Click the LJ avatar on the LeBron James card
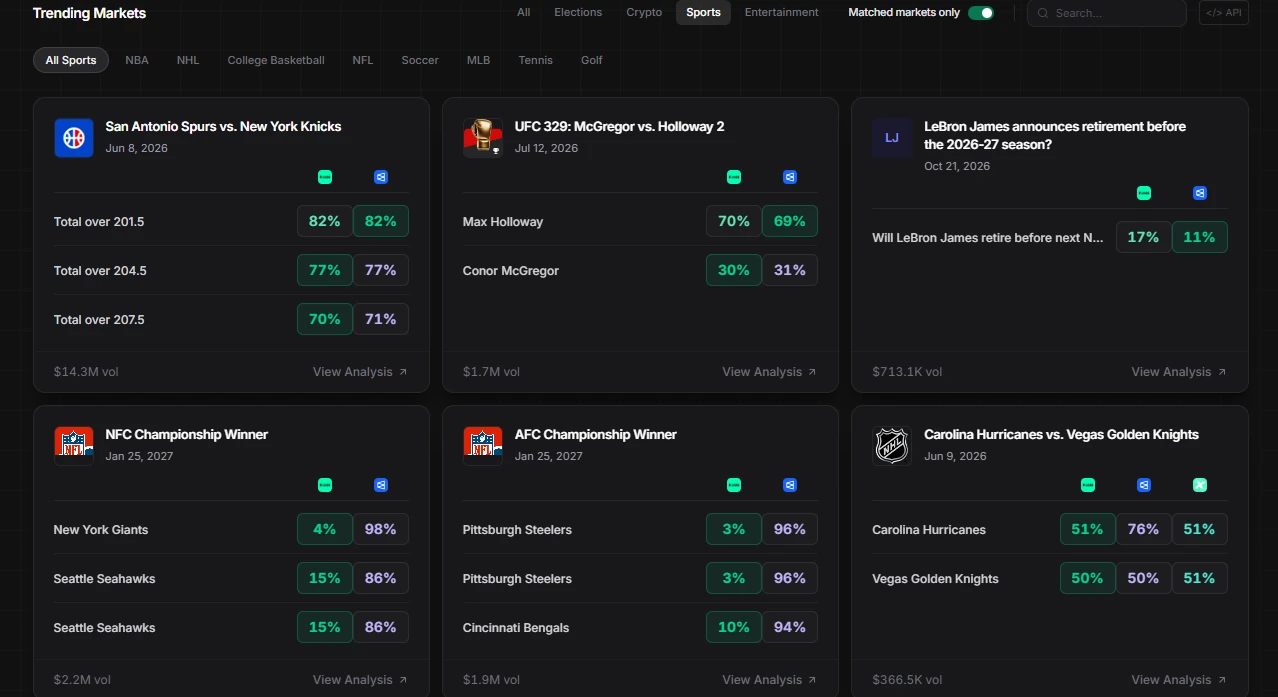 892,138
